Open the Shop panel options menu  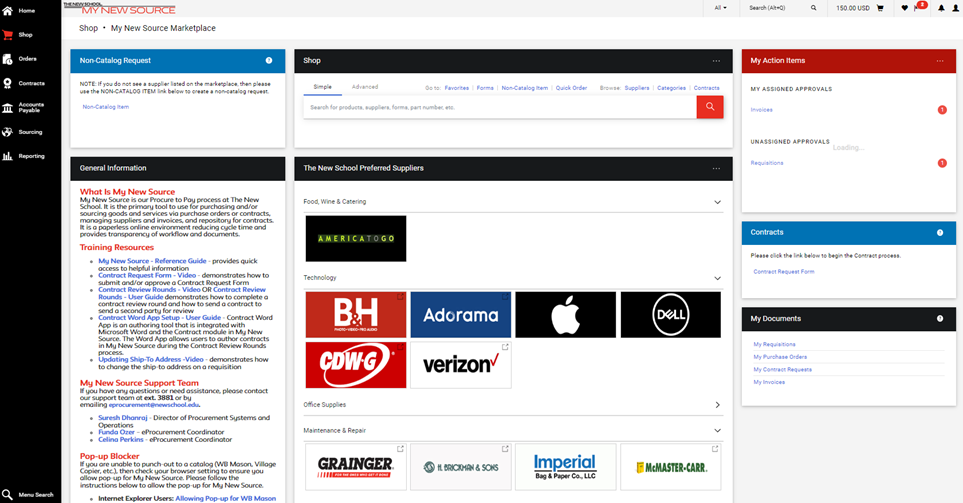point(716,61)
